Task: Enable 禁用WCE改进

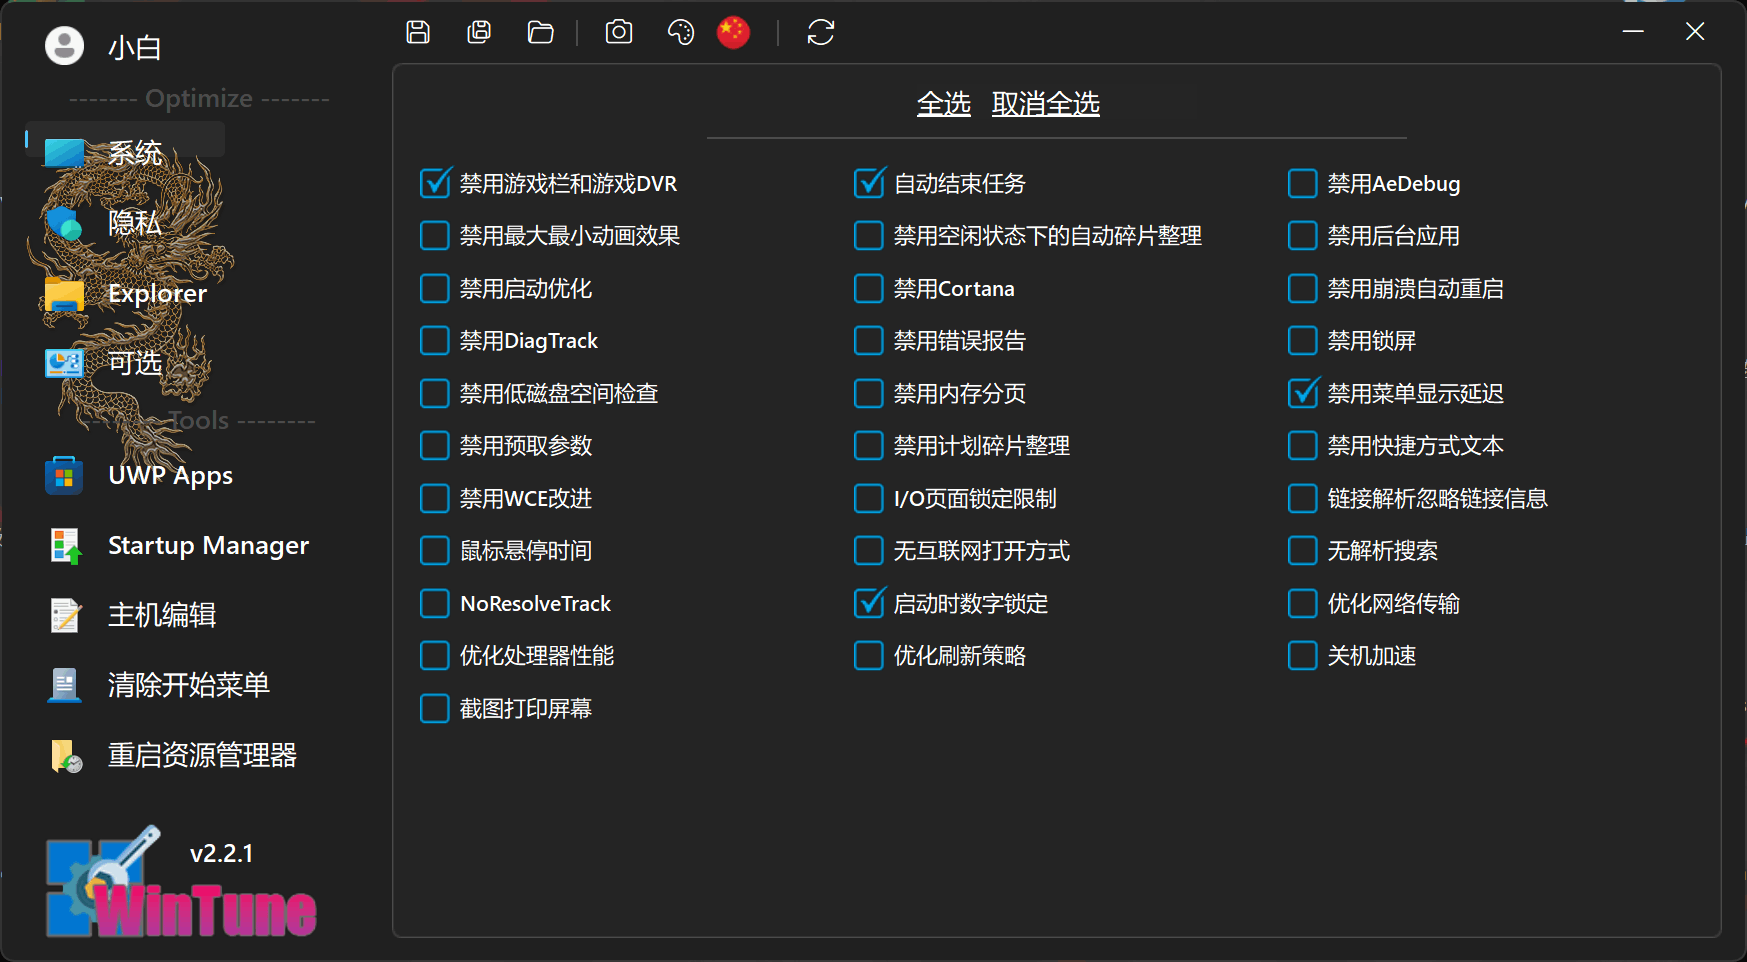Action: coord(434,499)
